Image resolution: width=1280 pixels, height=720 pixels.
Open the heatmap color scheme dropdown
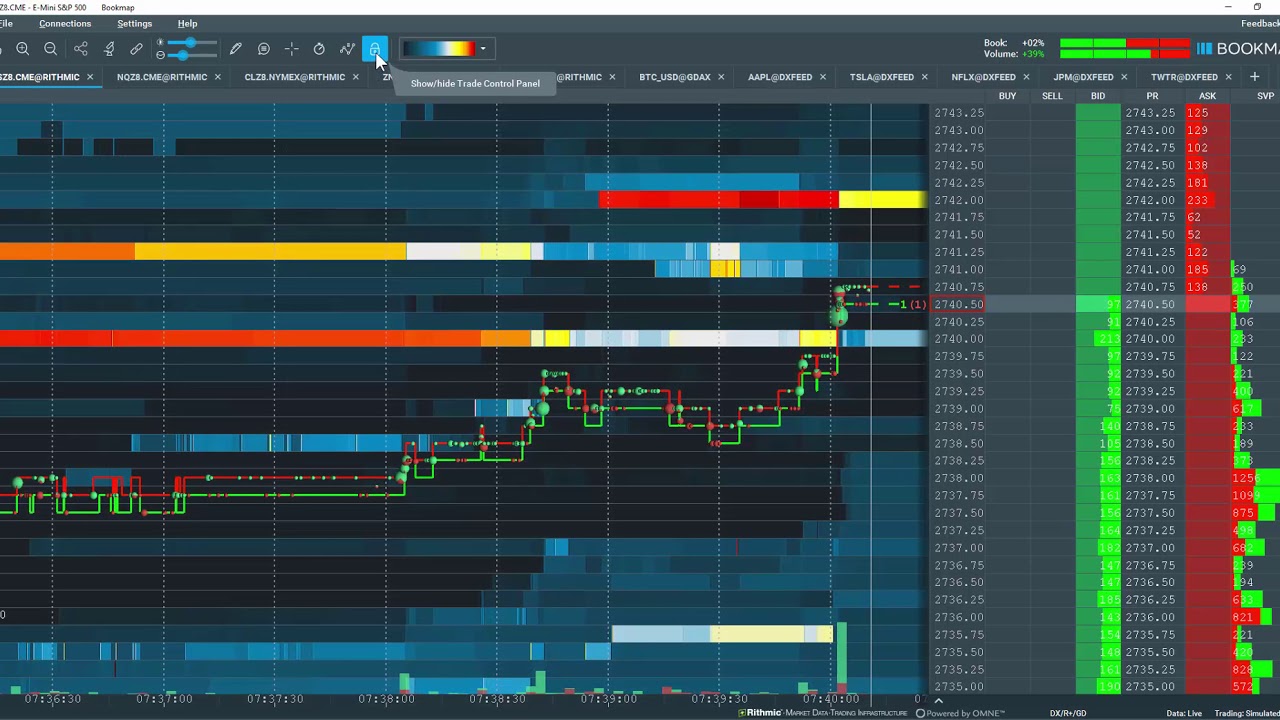pyautogui.click(x=483, y=49)
